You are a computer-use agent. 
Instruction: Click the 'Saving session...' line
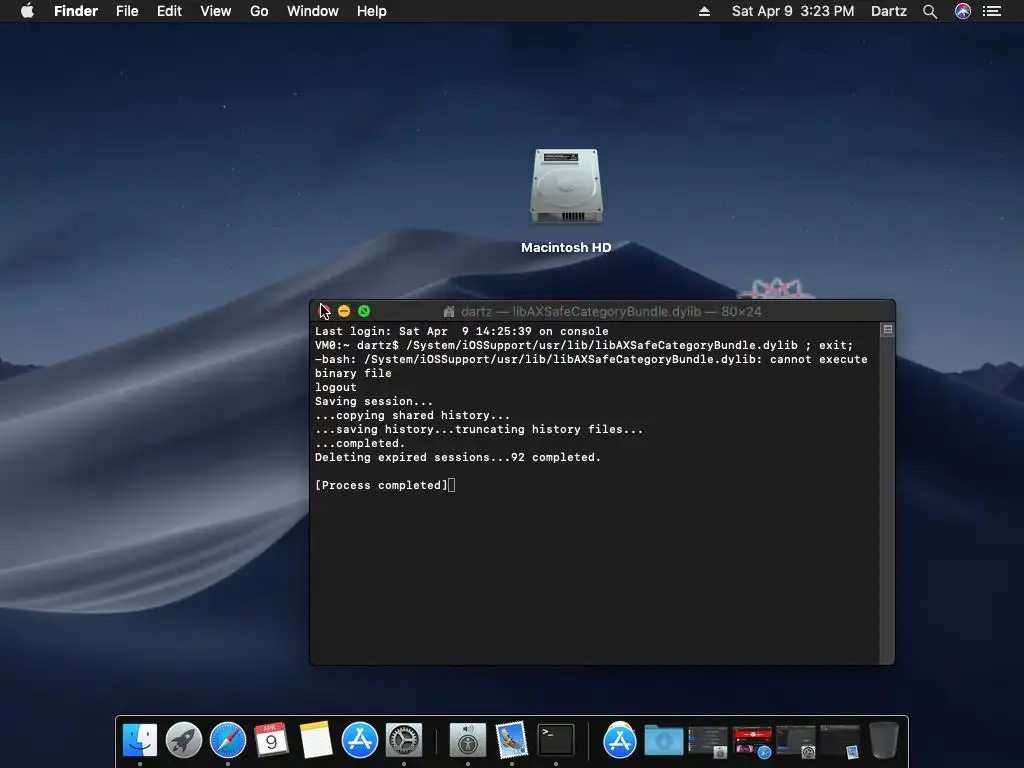[374, 401]
